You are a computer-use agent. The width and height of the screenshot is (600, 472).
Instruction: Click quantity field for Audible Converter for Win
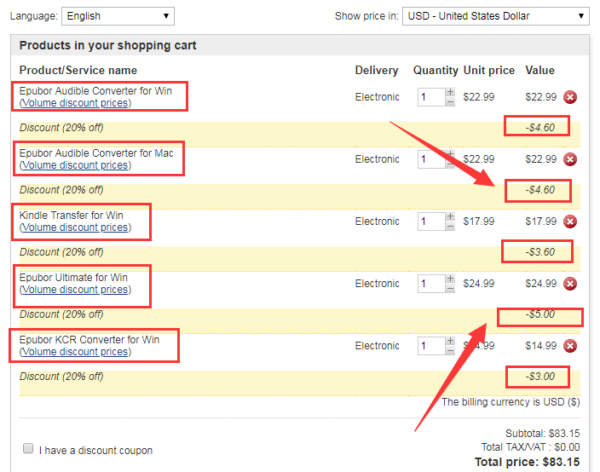click(x=432, y=97)
